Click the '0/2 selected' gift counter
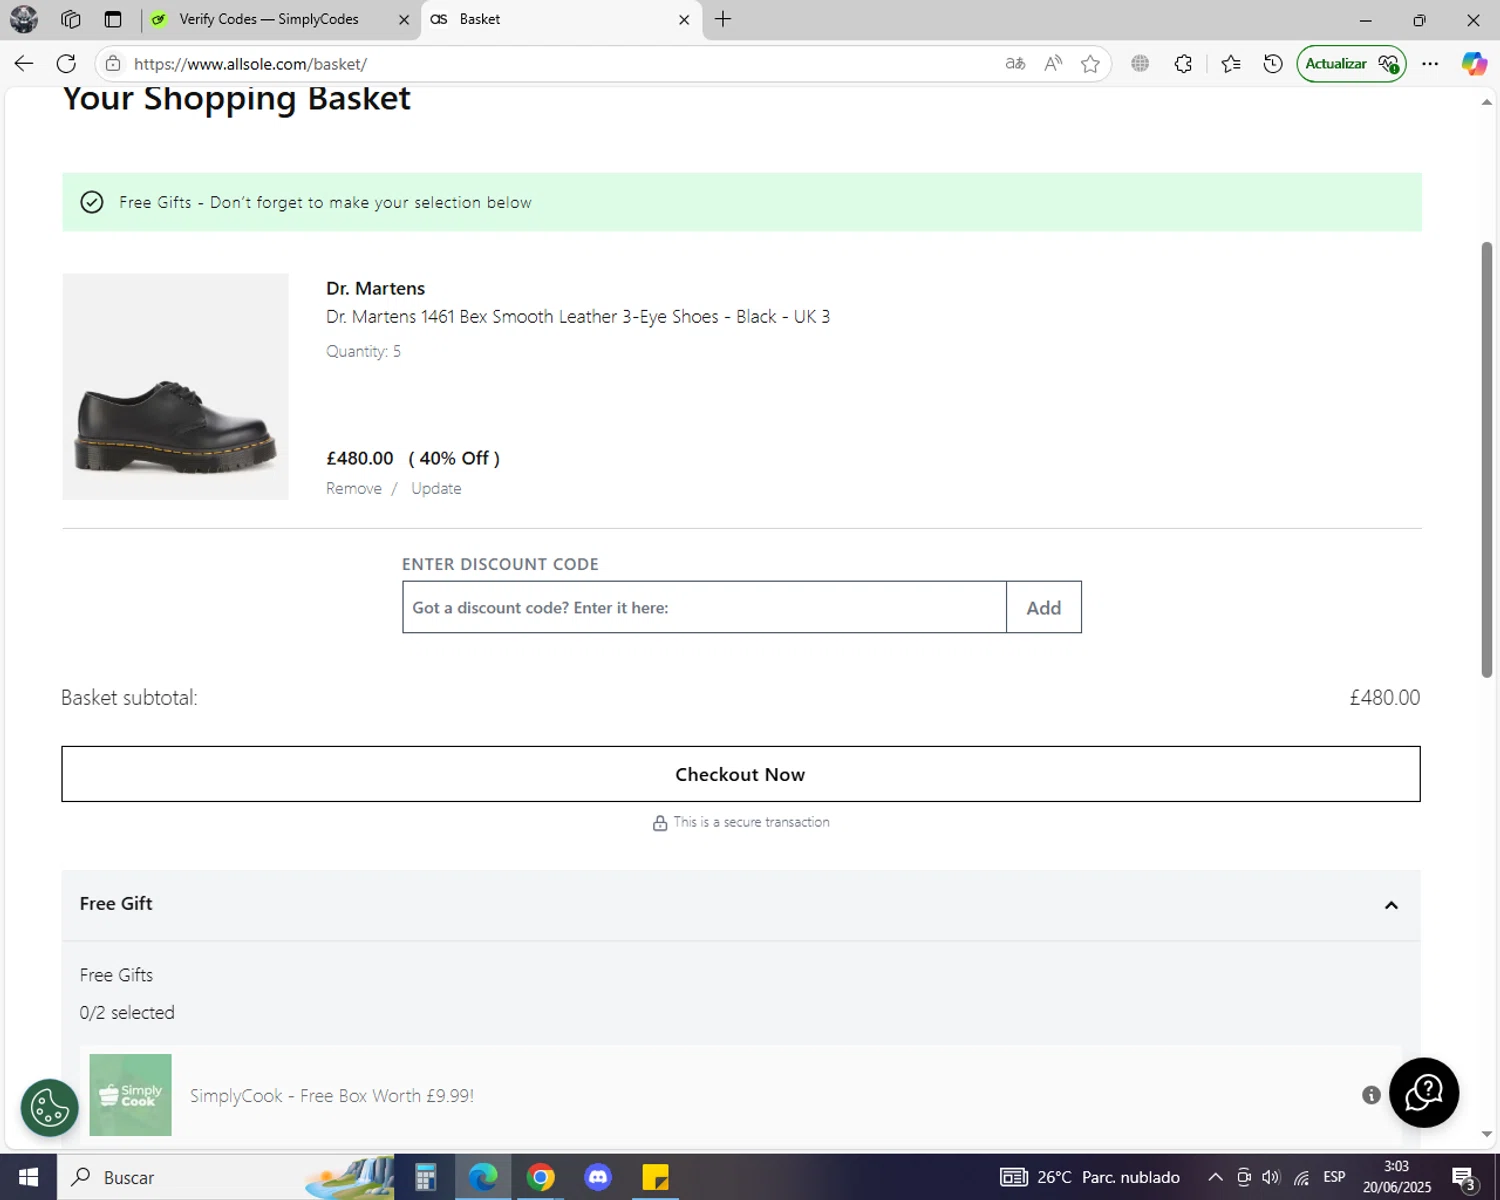Viewport: 1500px width, 1200px height. [127, 1012]
